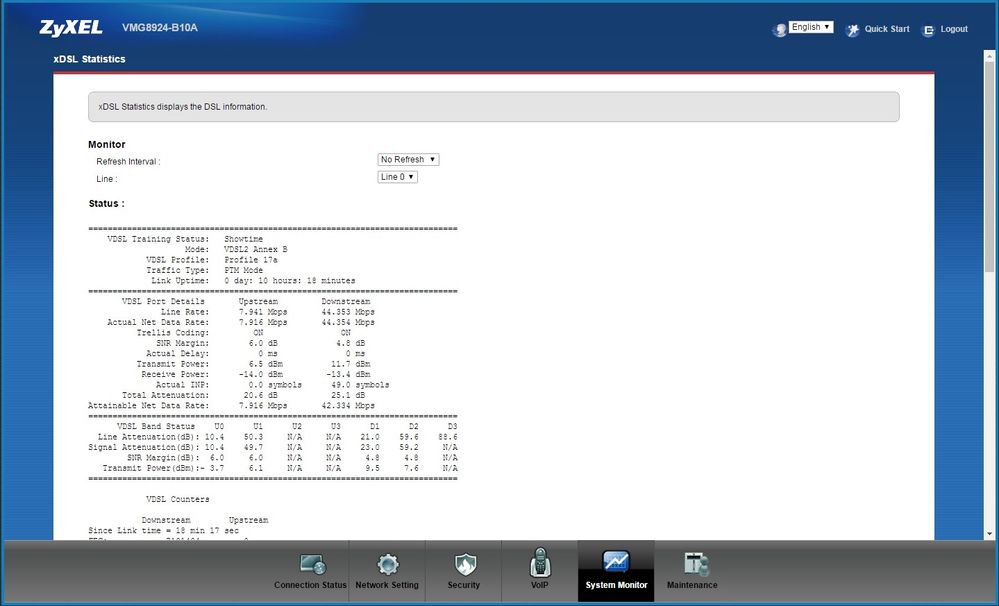The width and height of the screenshot is (999, 606).
Task: Click the Quick Start link
Action: pos(886,29)
